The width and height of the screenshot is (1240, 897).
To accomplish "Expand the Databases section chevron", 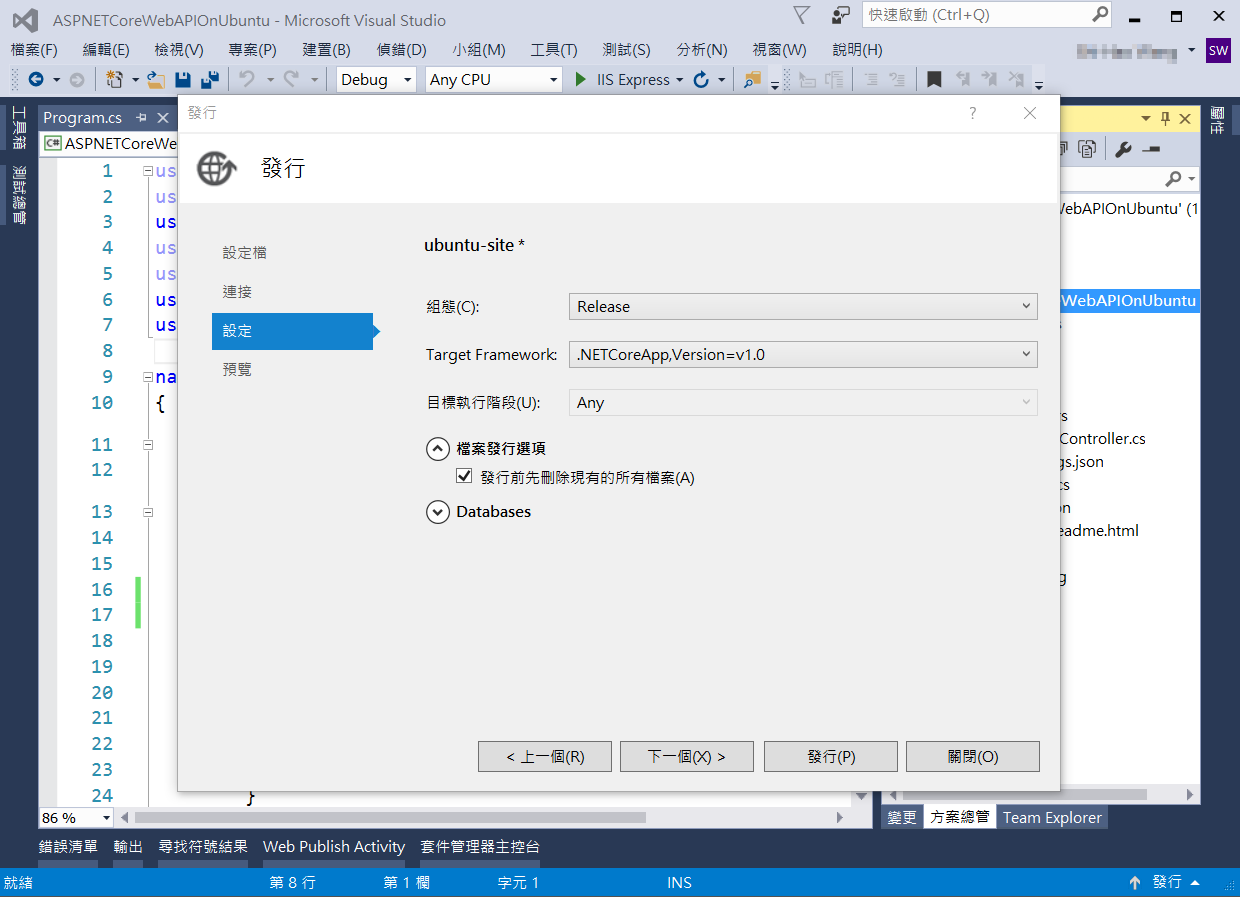I will 437,512.
